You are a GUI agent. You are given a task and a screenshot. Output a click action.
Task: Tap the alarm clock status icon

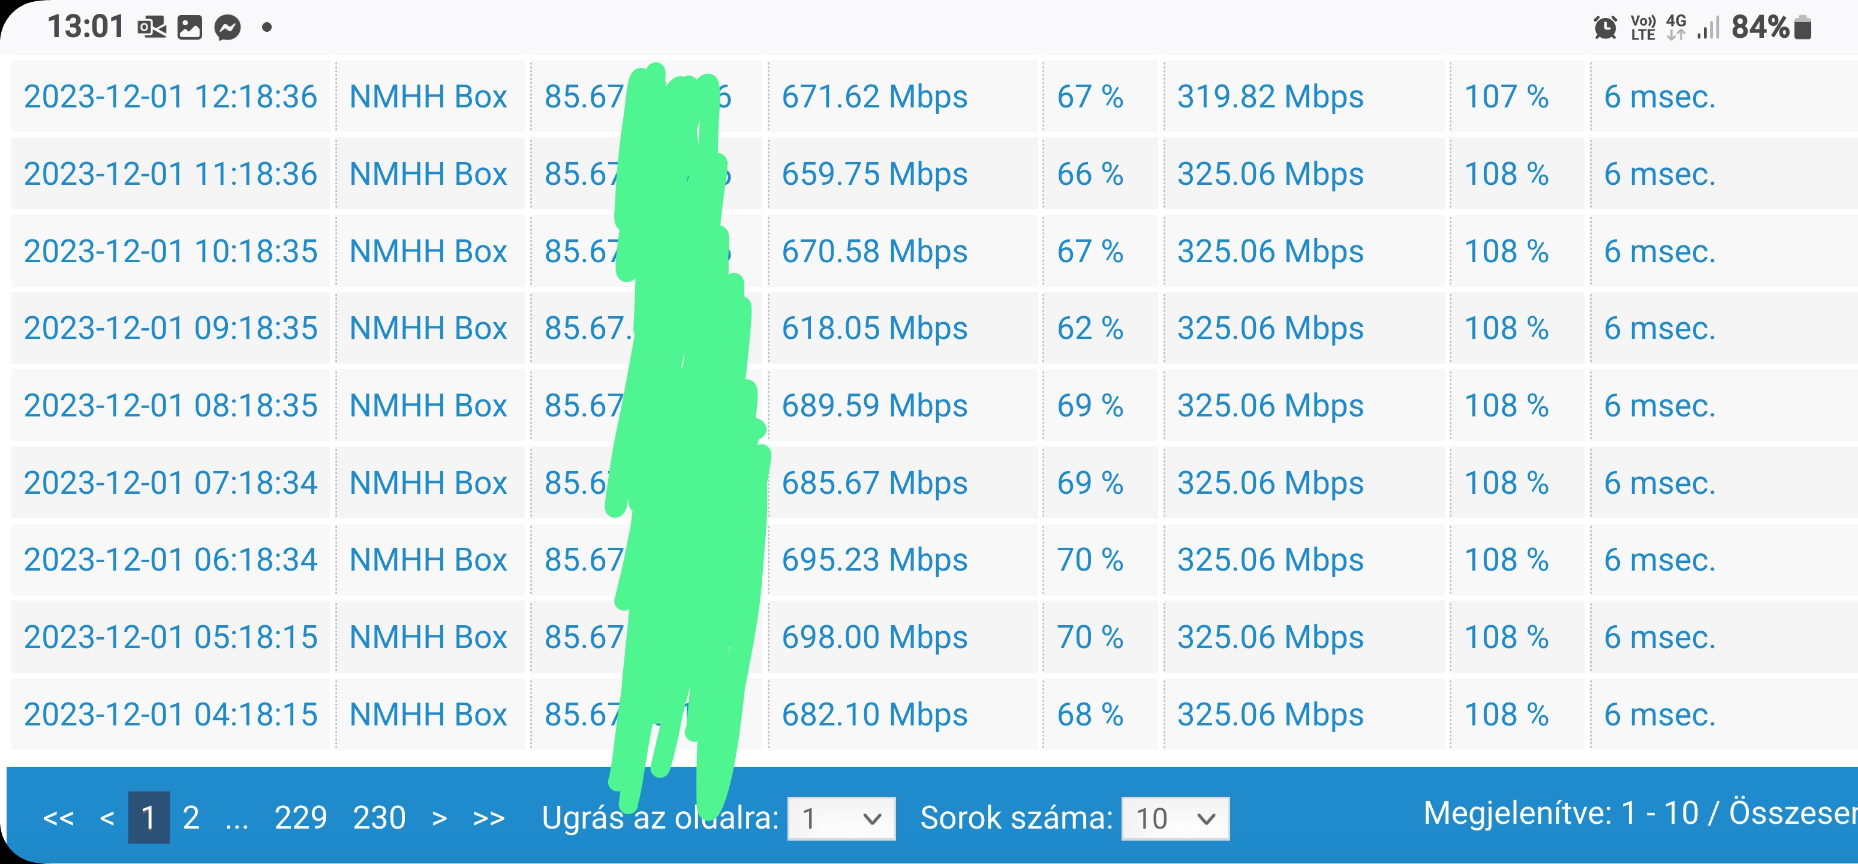click(x=1605, y=27)
